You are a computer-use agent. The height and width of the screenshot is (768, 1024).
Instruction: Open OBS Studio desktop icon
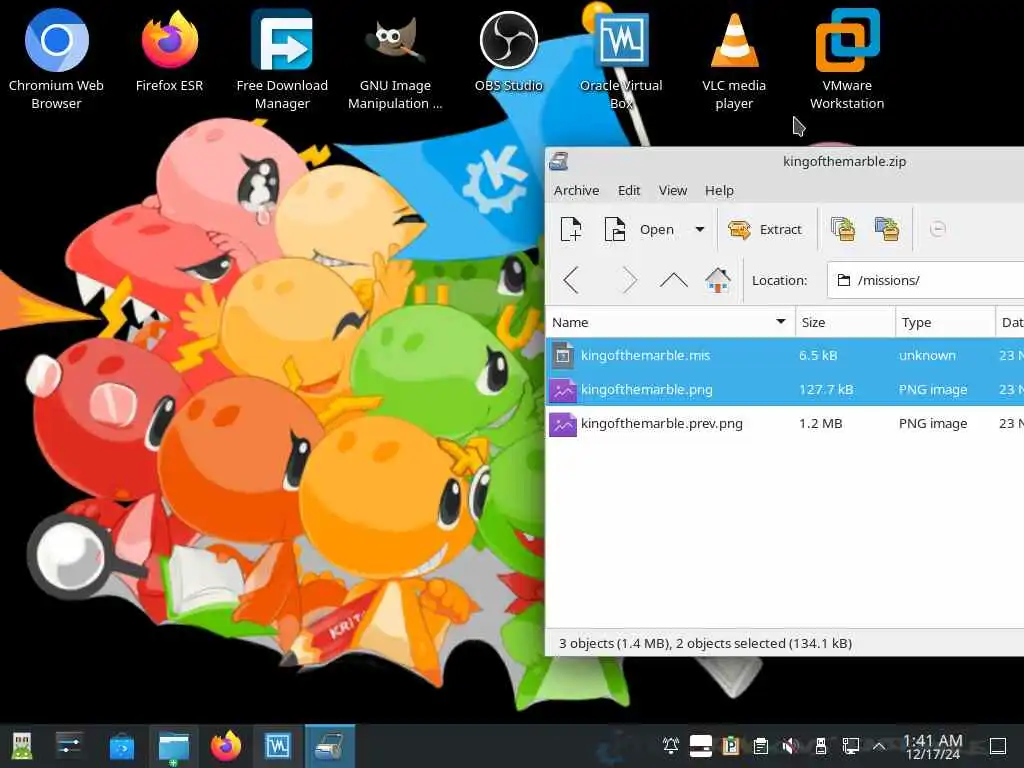508,50
